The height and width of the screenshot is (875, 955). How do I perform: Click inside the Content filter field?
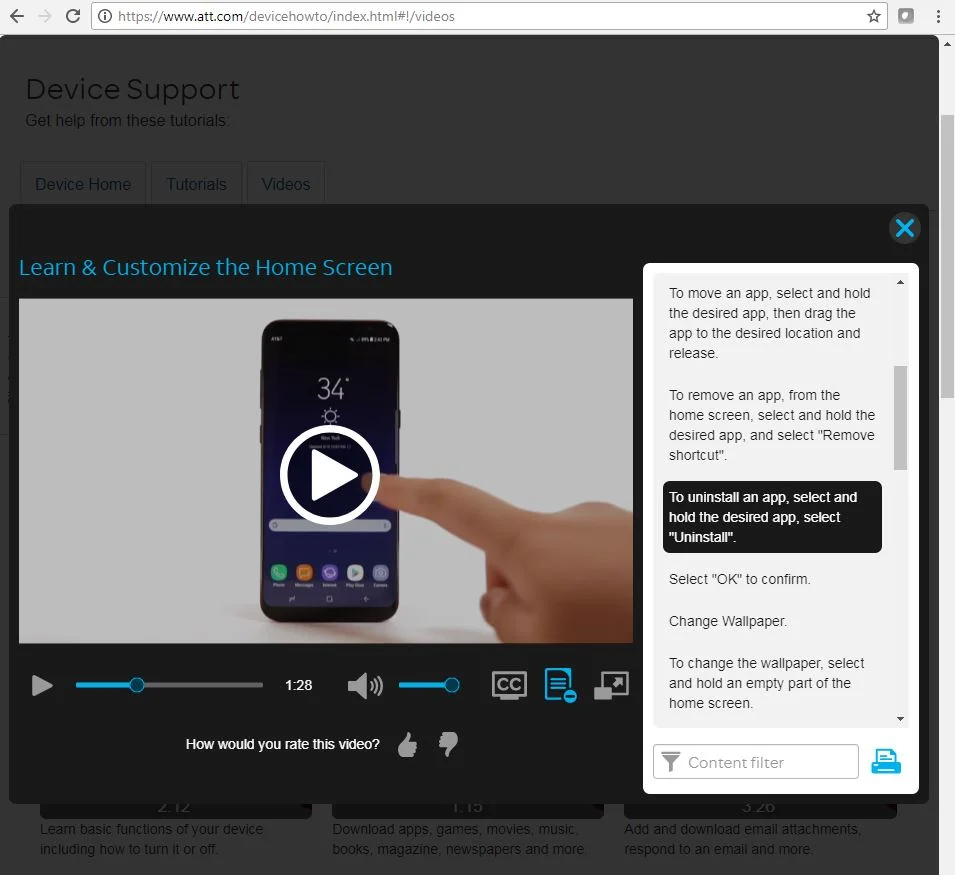760,762
